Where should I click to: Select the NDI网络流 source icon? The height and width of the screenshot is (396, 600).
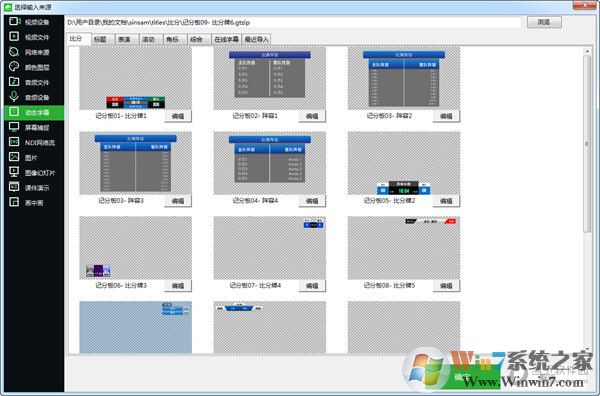[x=14, y=142]
